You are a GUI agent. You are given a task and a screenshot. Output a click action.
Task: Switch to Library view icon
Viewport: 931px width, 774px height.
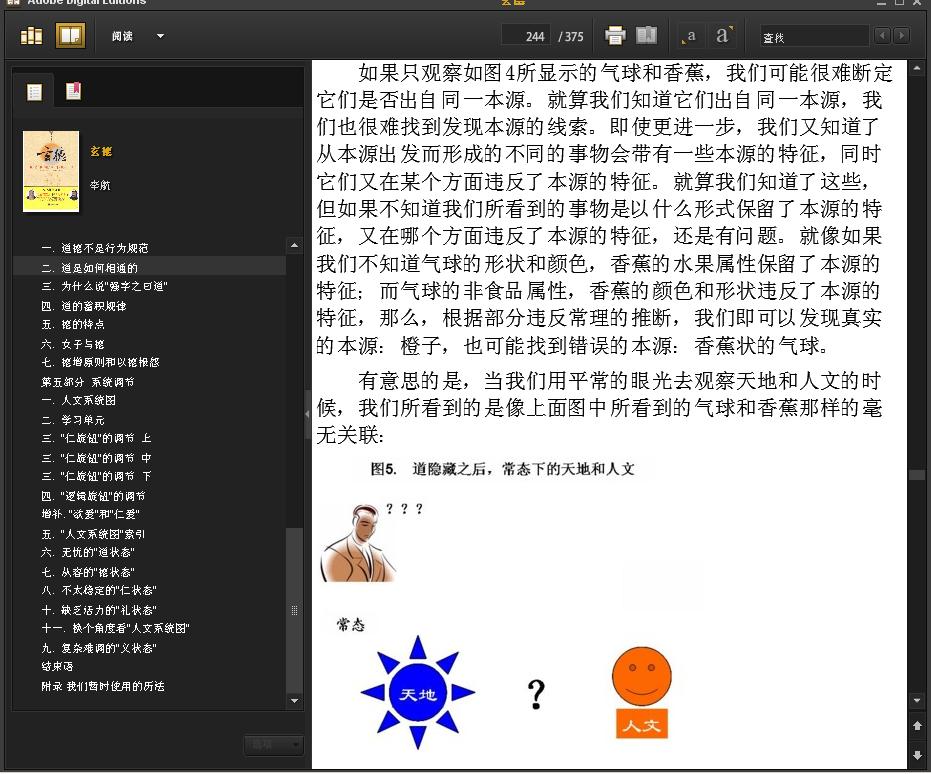click(31, 36)
